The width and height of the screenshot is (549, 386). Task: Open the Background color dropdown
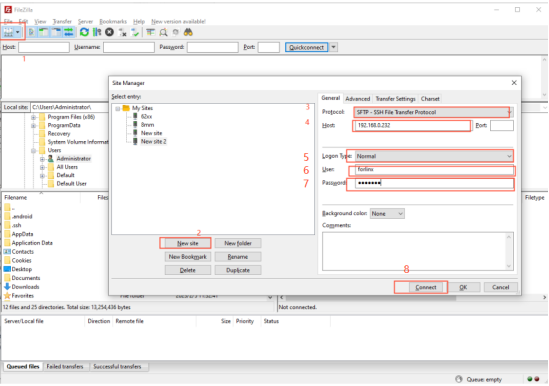click(x=387, y=213)
